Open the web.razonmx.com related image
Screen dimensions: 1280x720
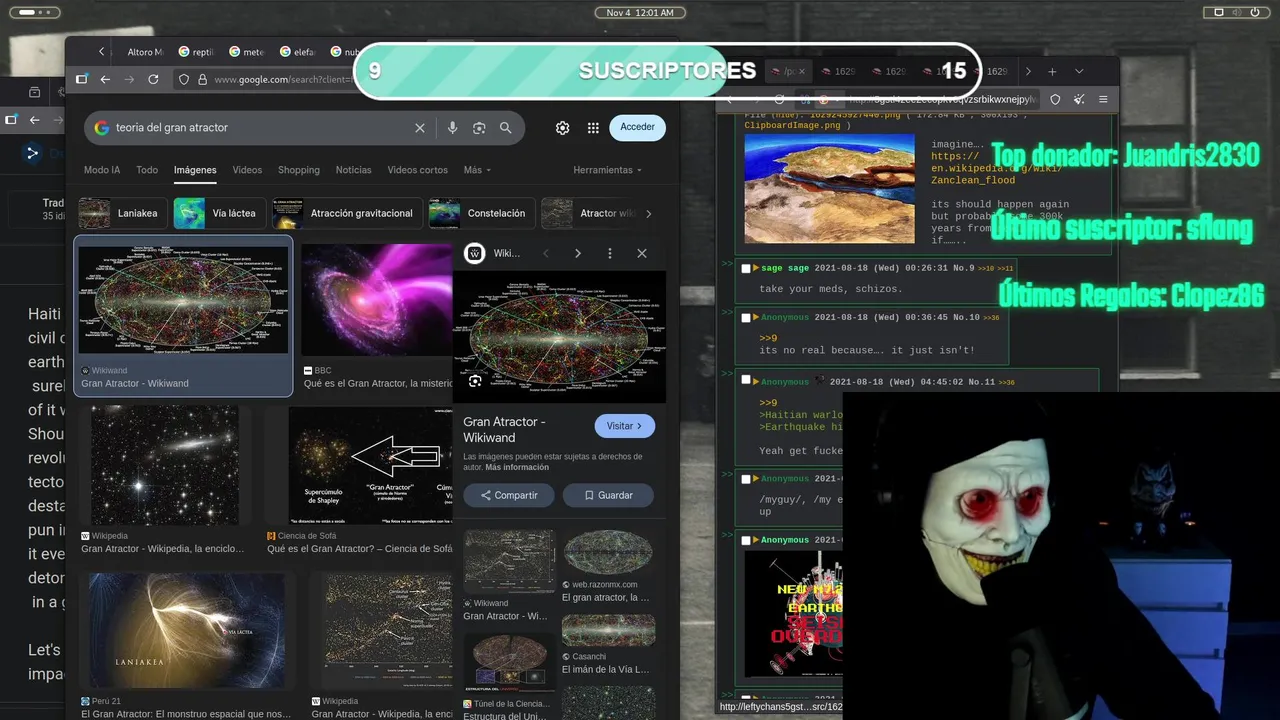click(x=608, y=553)
